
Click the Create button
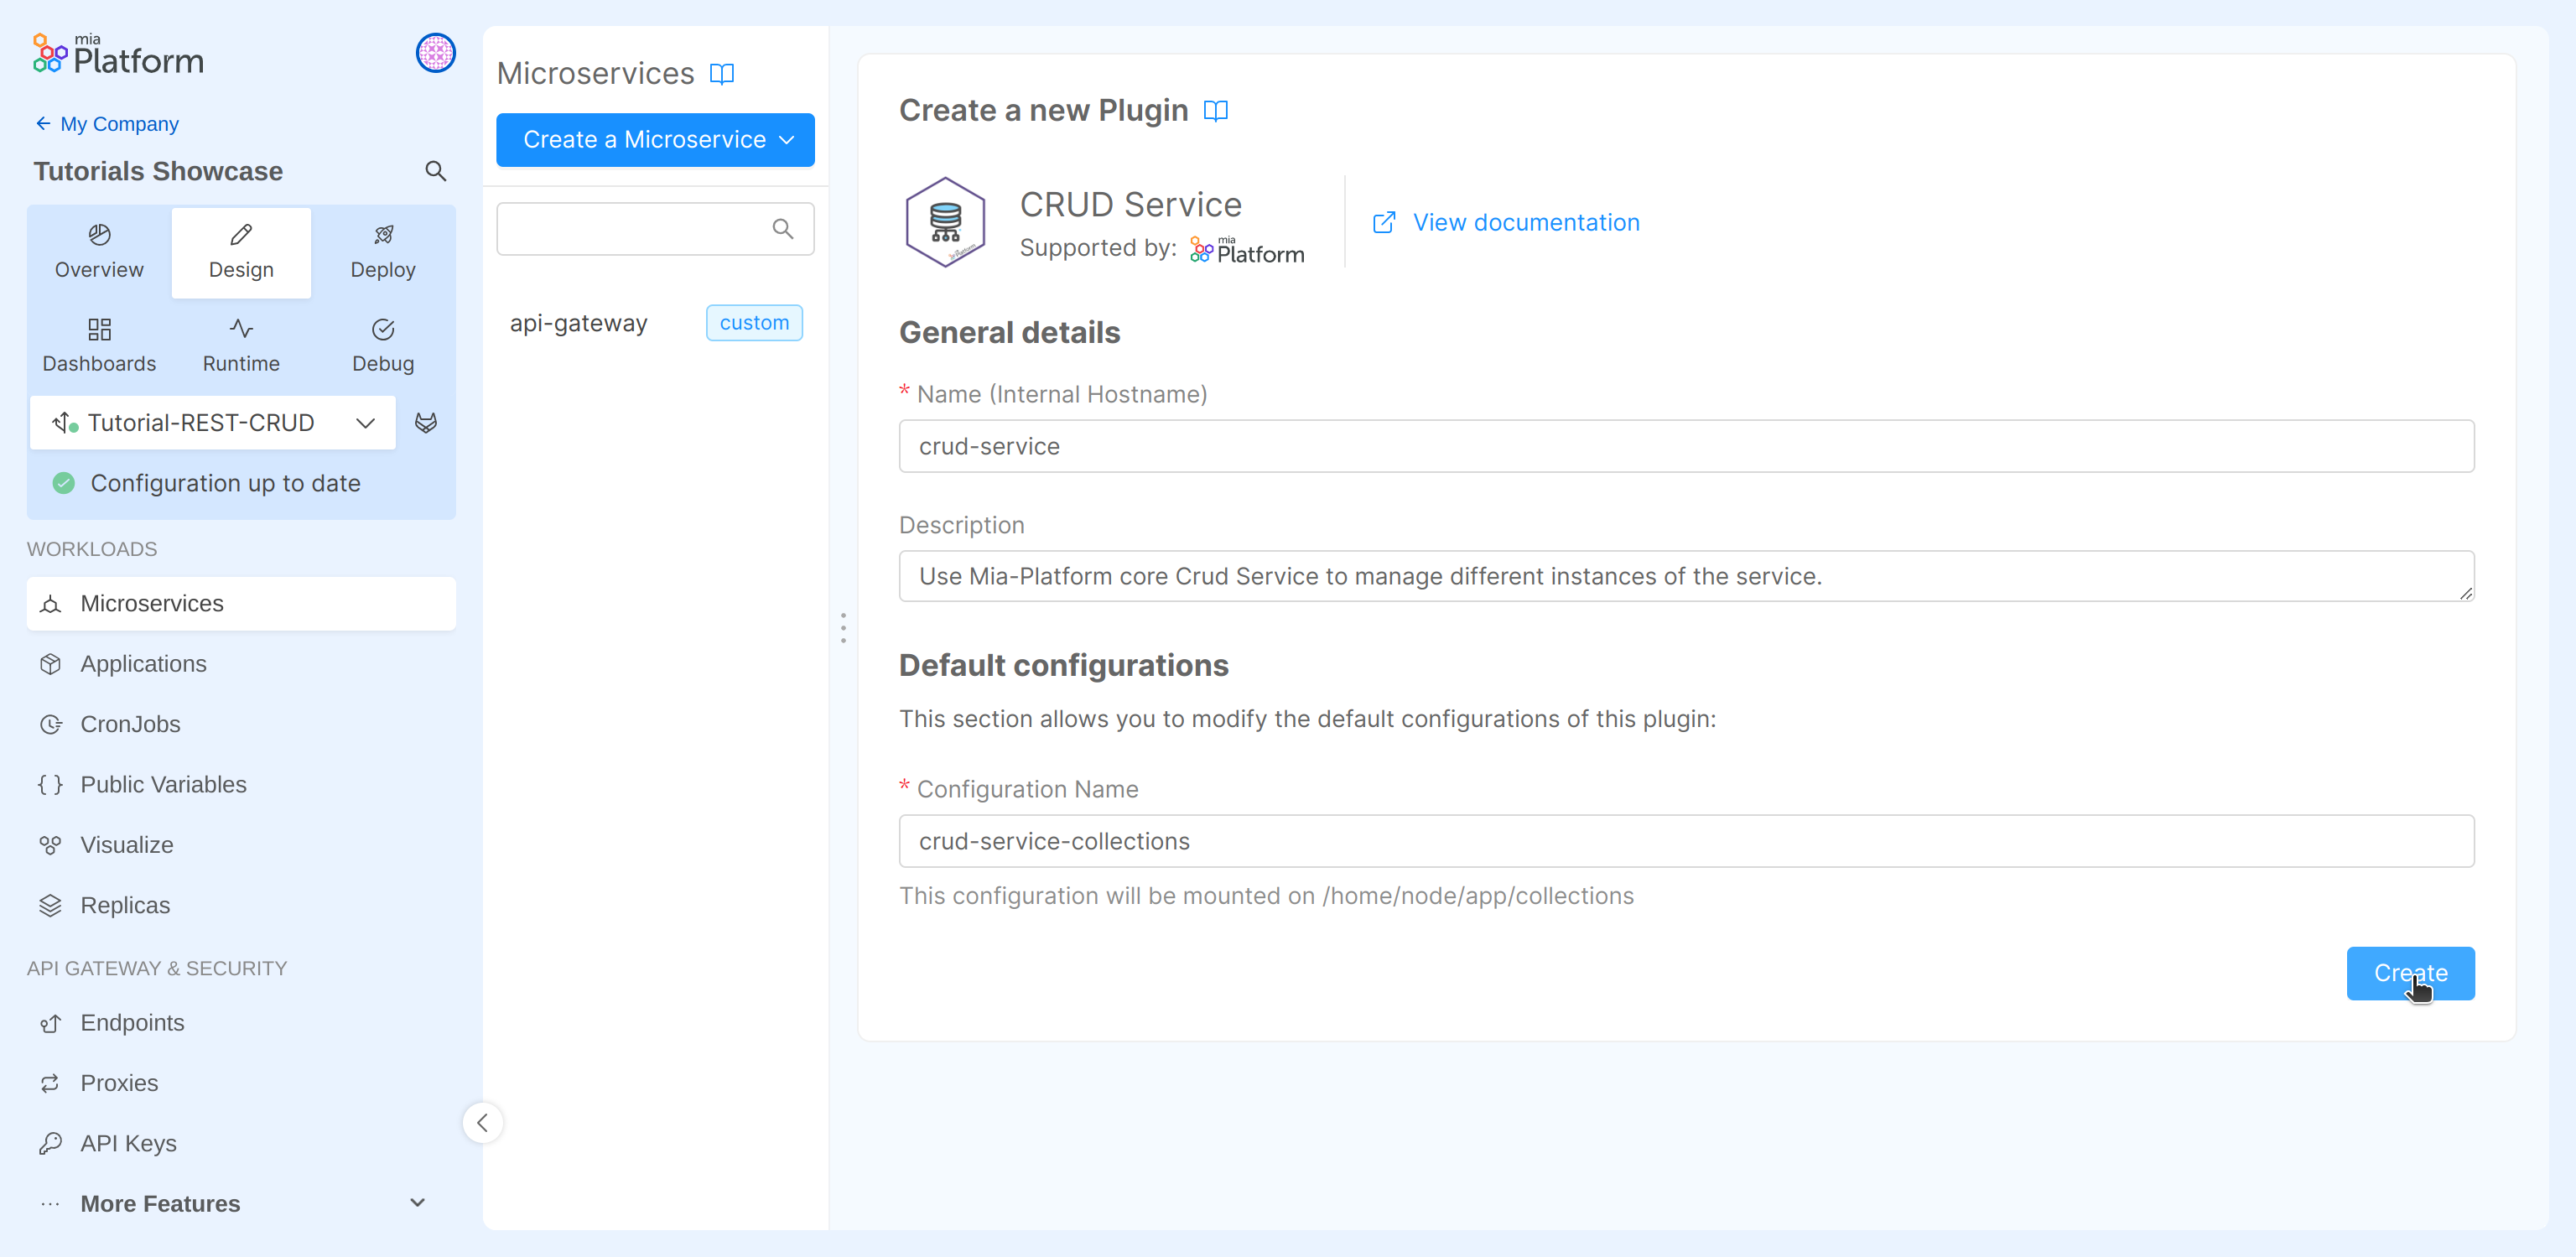(x=2410, y=973)
